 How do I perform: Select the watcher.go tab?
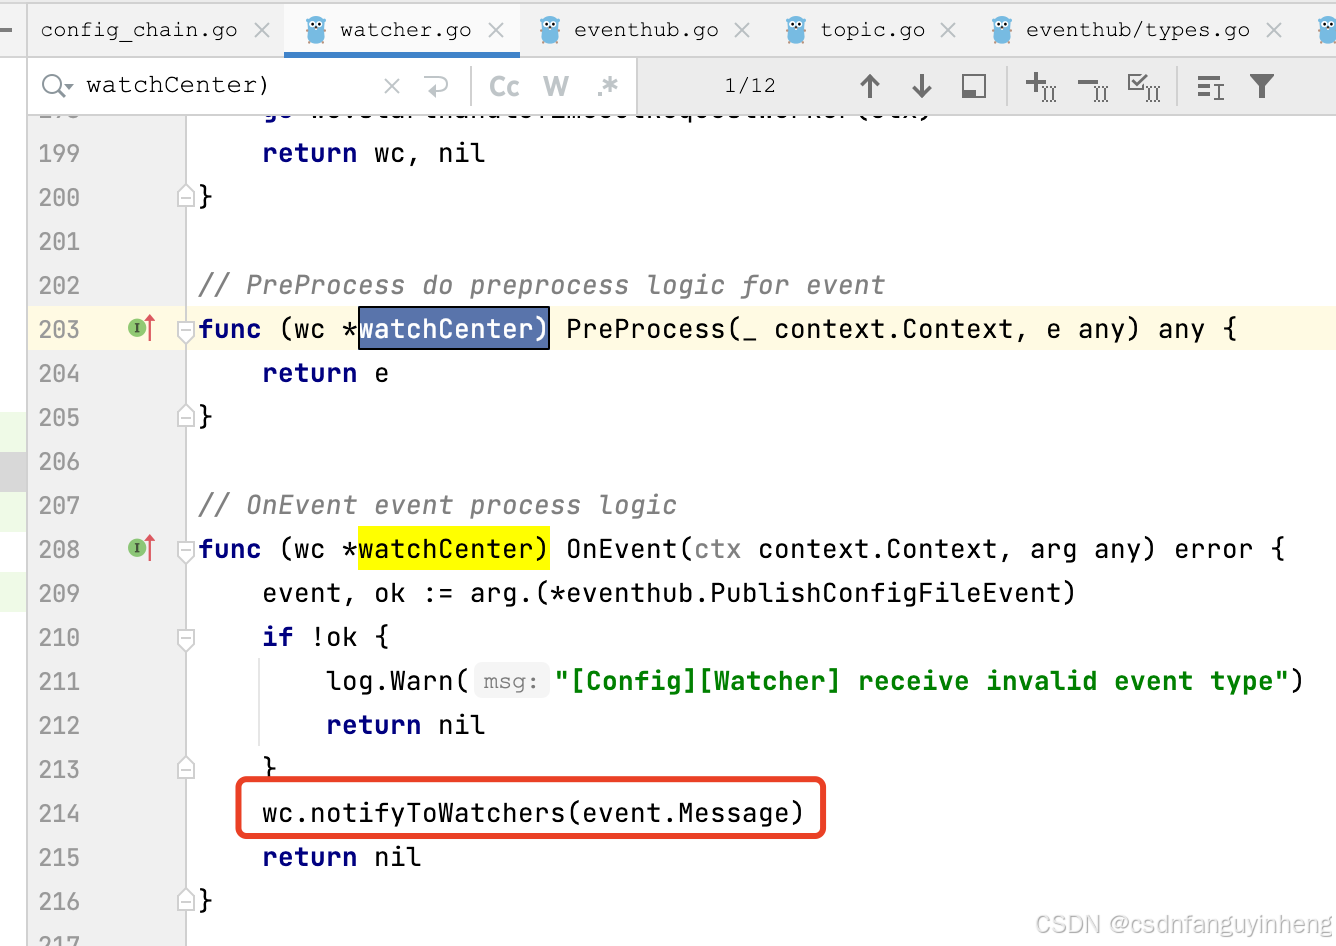(x=406, y=30)
